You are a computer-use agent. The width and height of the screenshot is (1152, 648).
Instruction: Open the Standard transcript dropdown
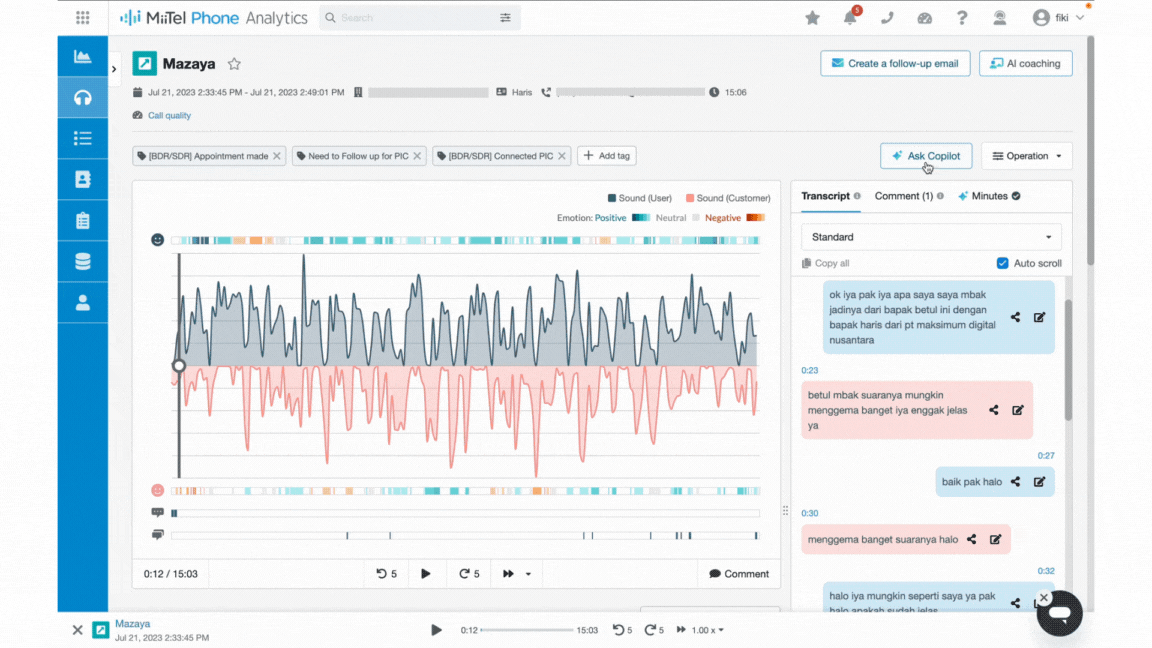tap(931, 237)
